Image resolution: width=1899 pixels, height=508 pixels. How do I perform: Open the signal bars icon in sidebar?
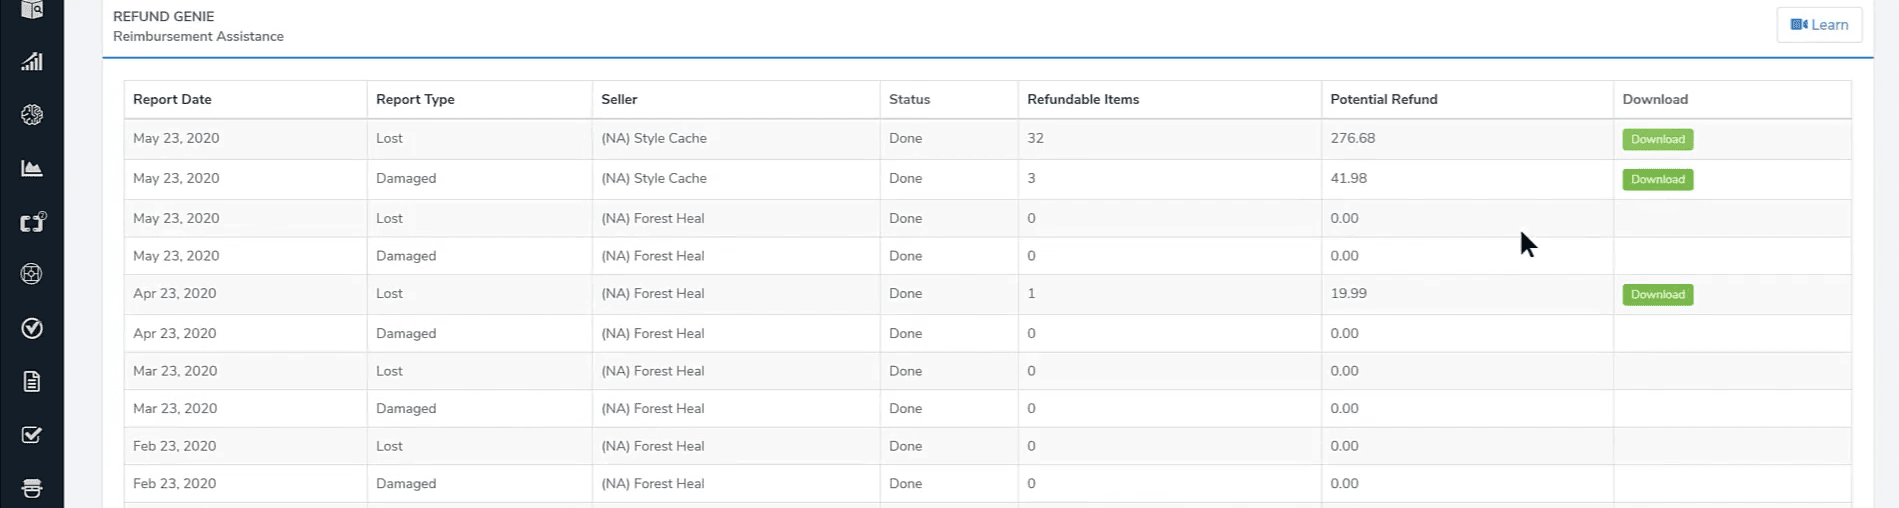click(x=32, y=62)
